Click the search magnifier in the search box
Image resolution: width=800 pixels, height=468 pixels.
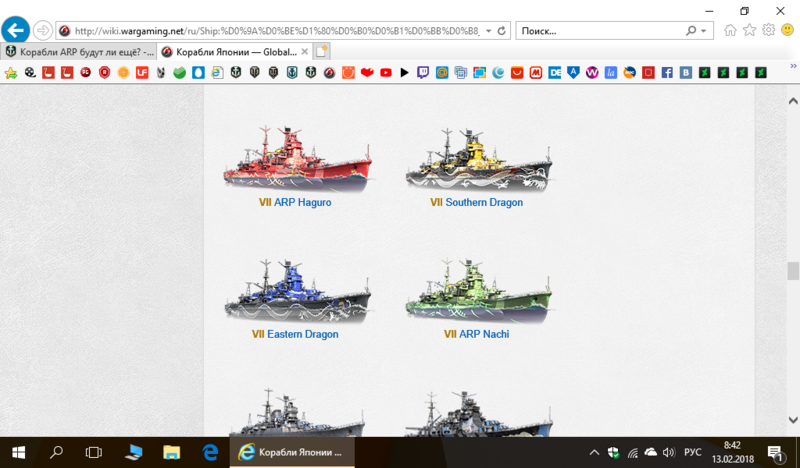coord(691,31)
